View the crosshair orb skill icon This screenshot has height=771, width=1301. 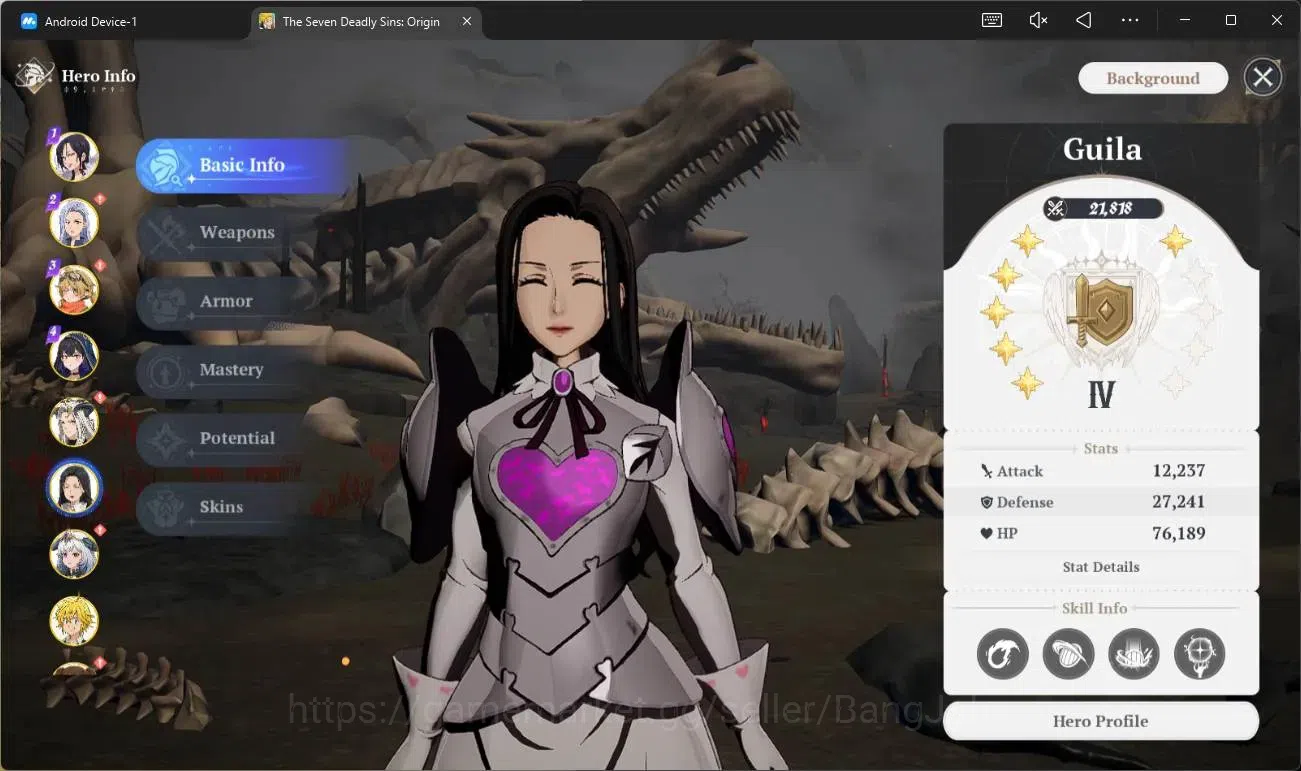[1199, 655]
